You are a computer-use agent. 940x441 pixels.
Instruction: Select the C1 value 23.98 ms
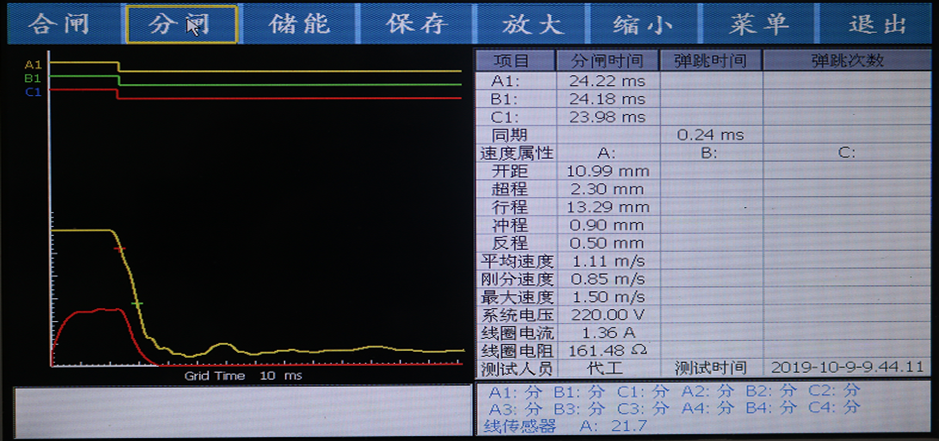608,116
